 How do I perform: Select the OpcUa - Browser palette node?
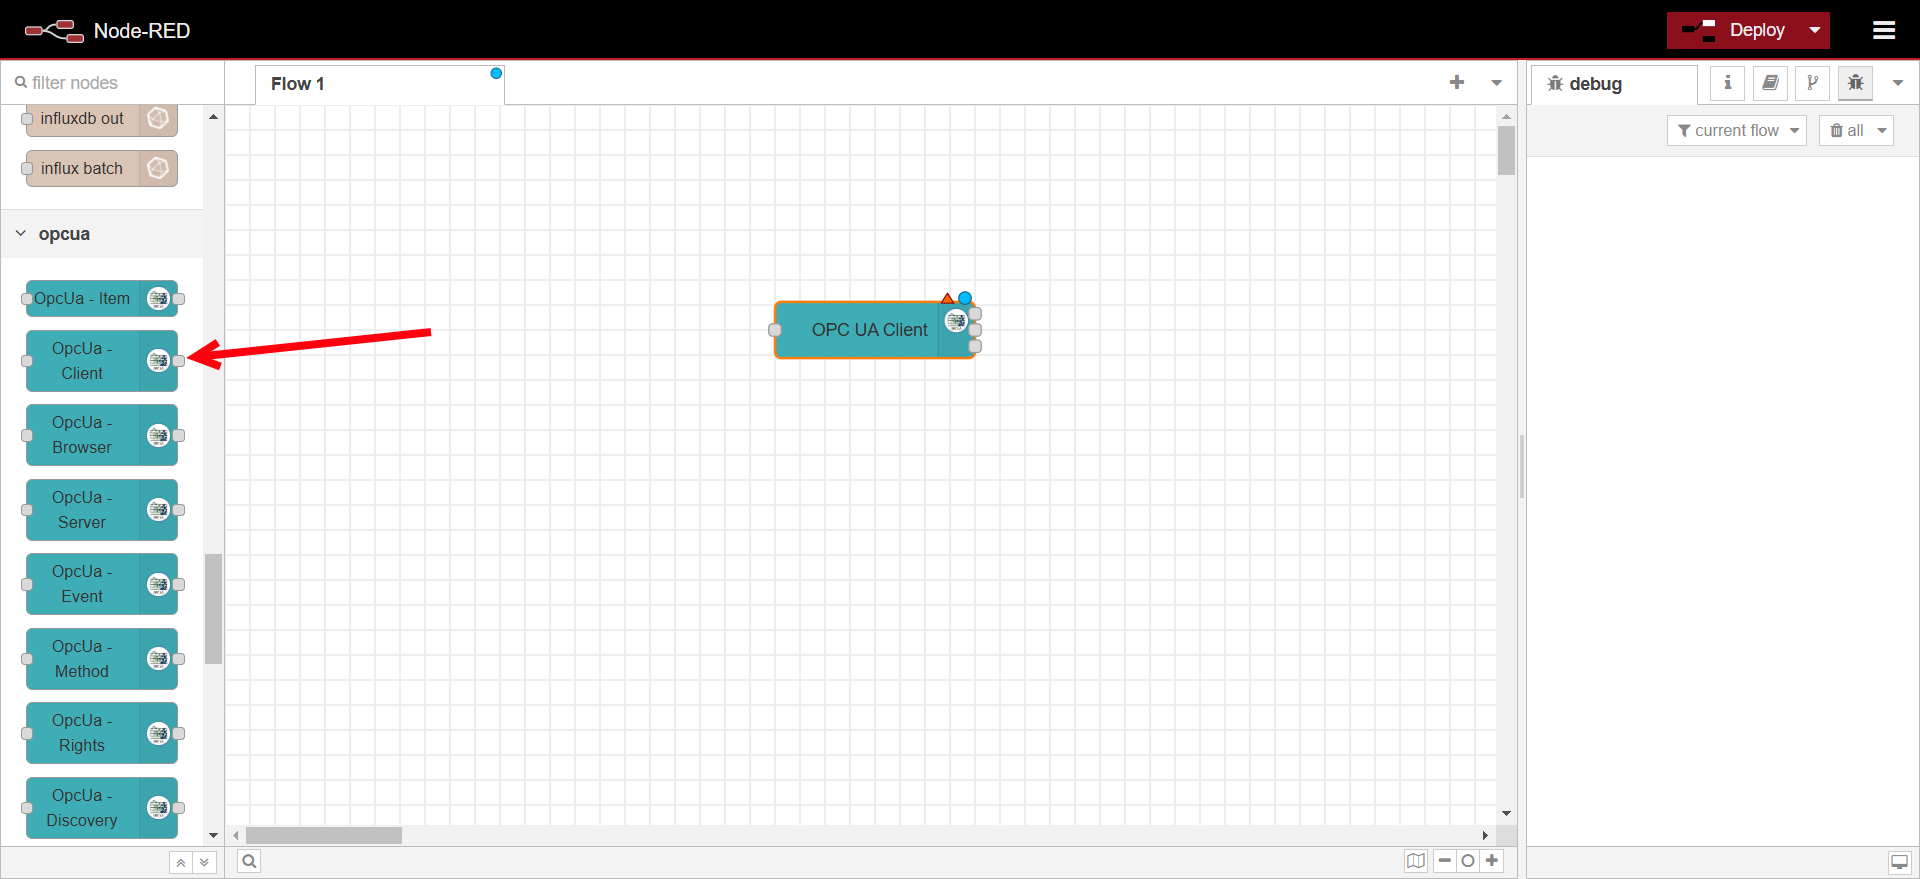pos(101,435)
